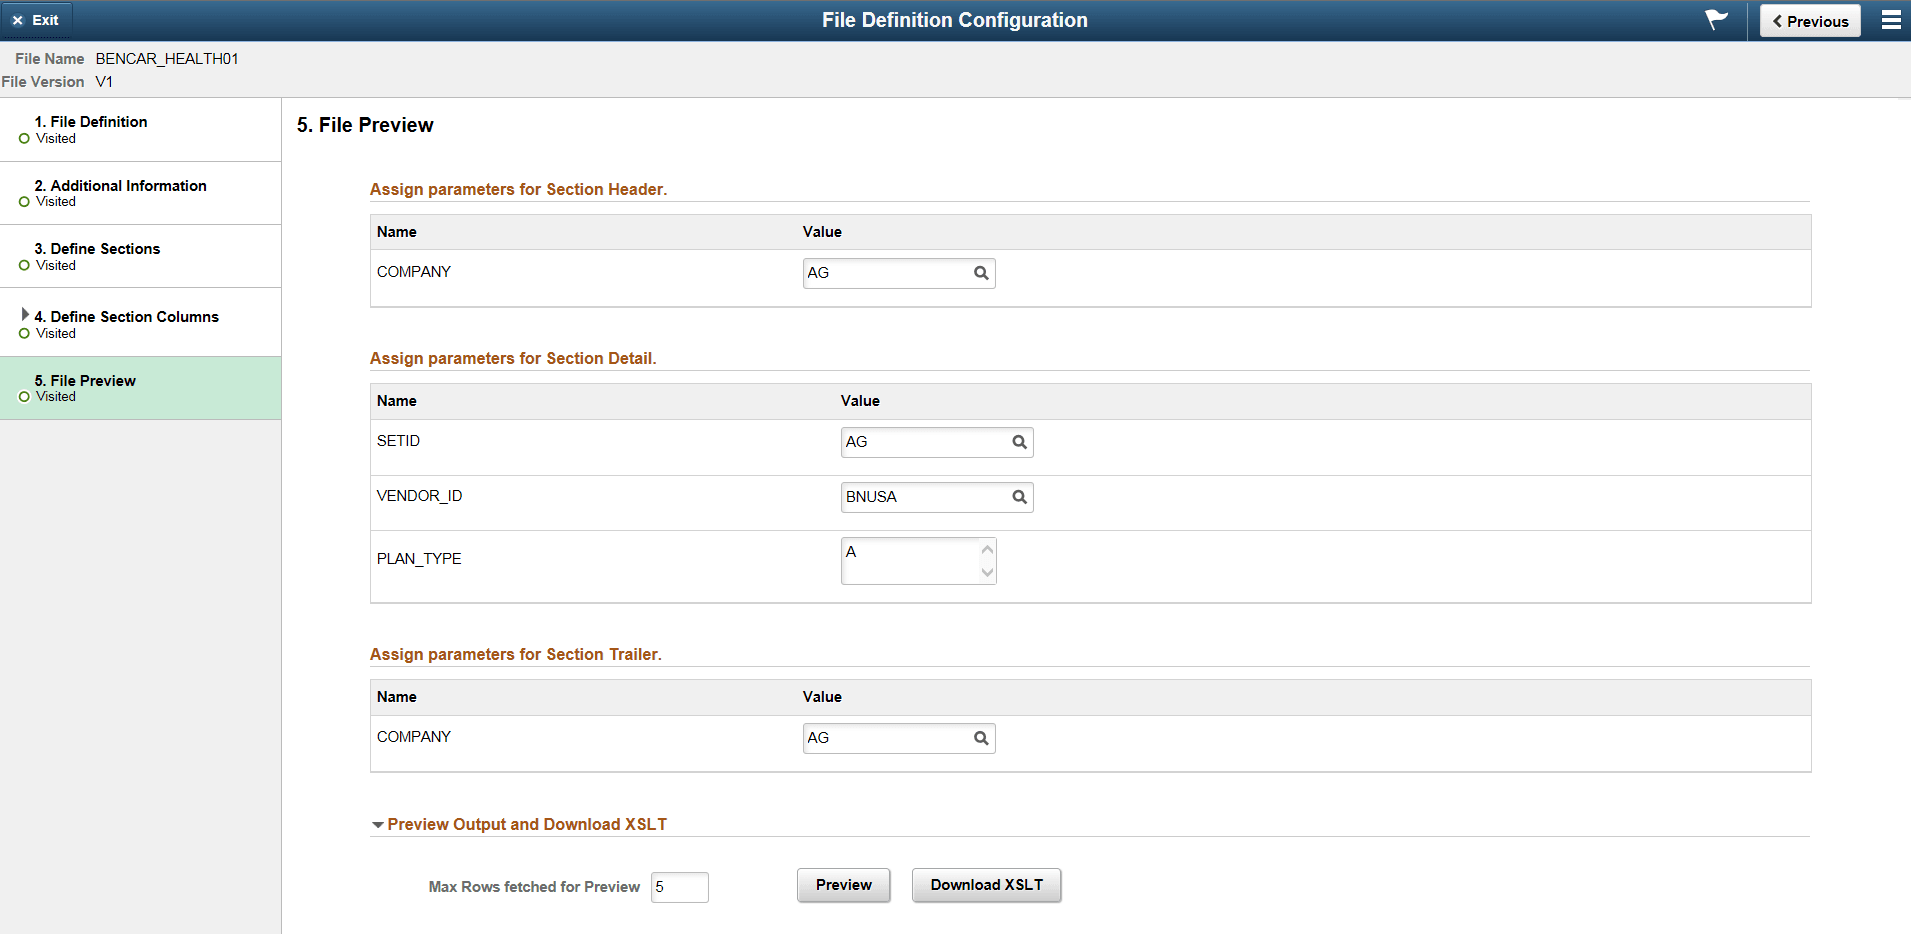Click the Previous navigation button
This screenshot has height=934, width=1912.
1809,20
